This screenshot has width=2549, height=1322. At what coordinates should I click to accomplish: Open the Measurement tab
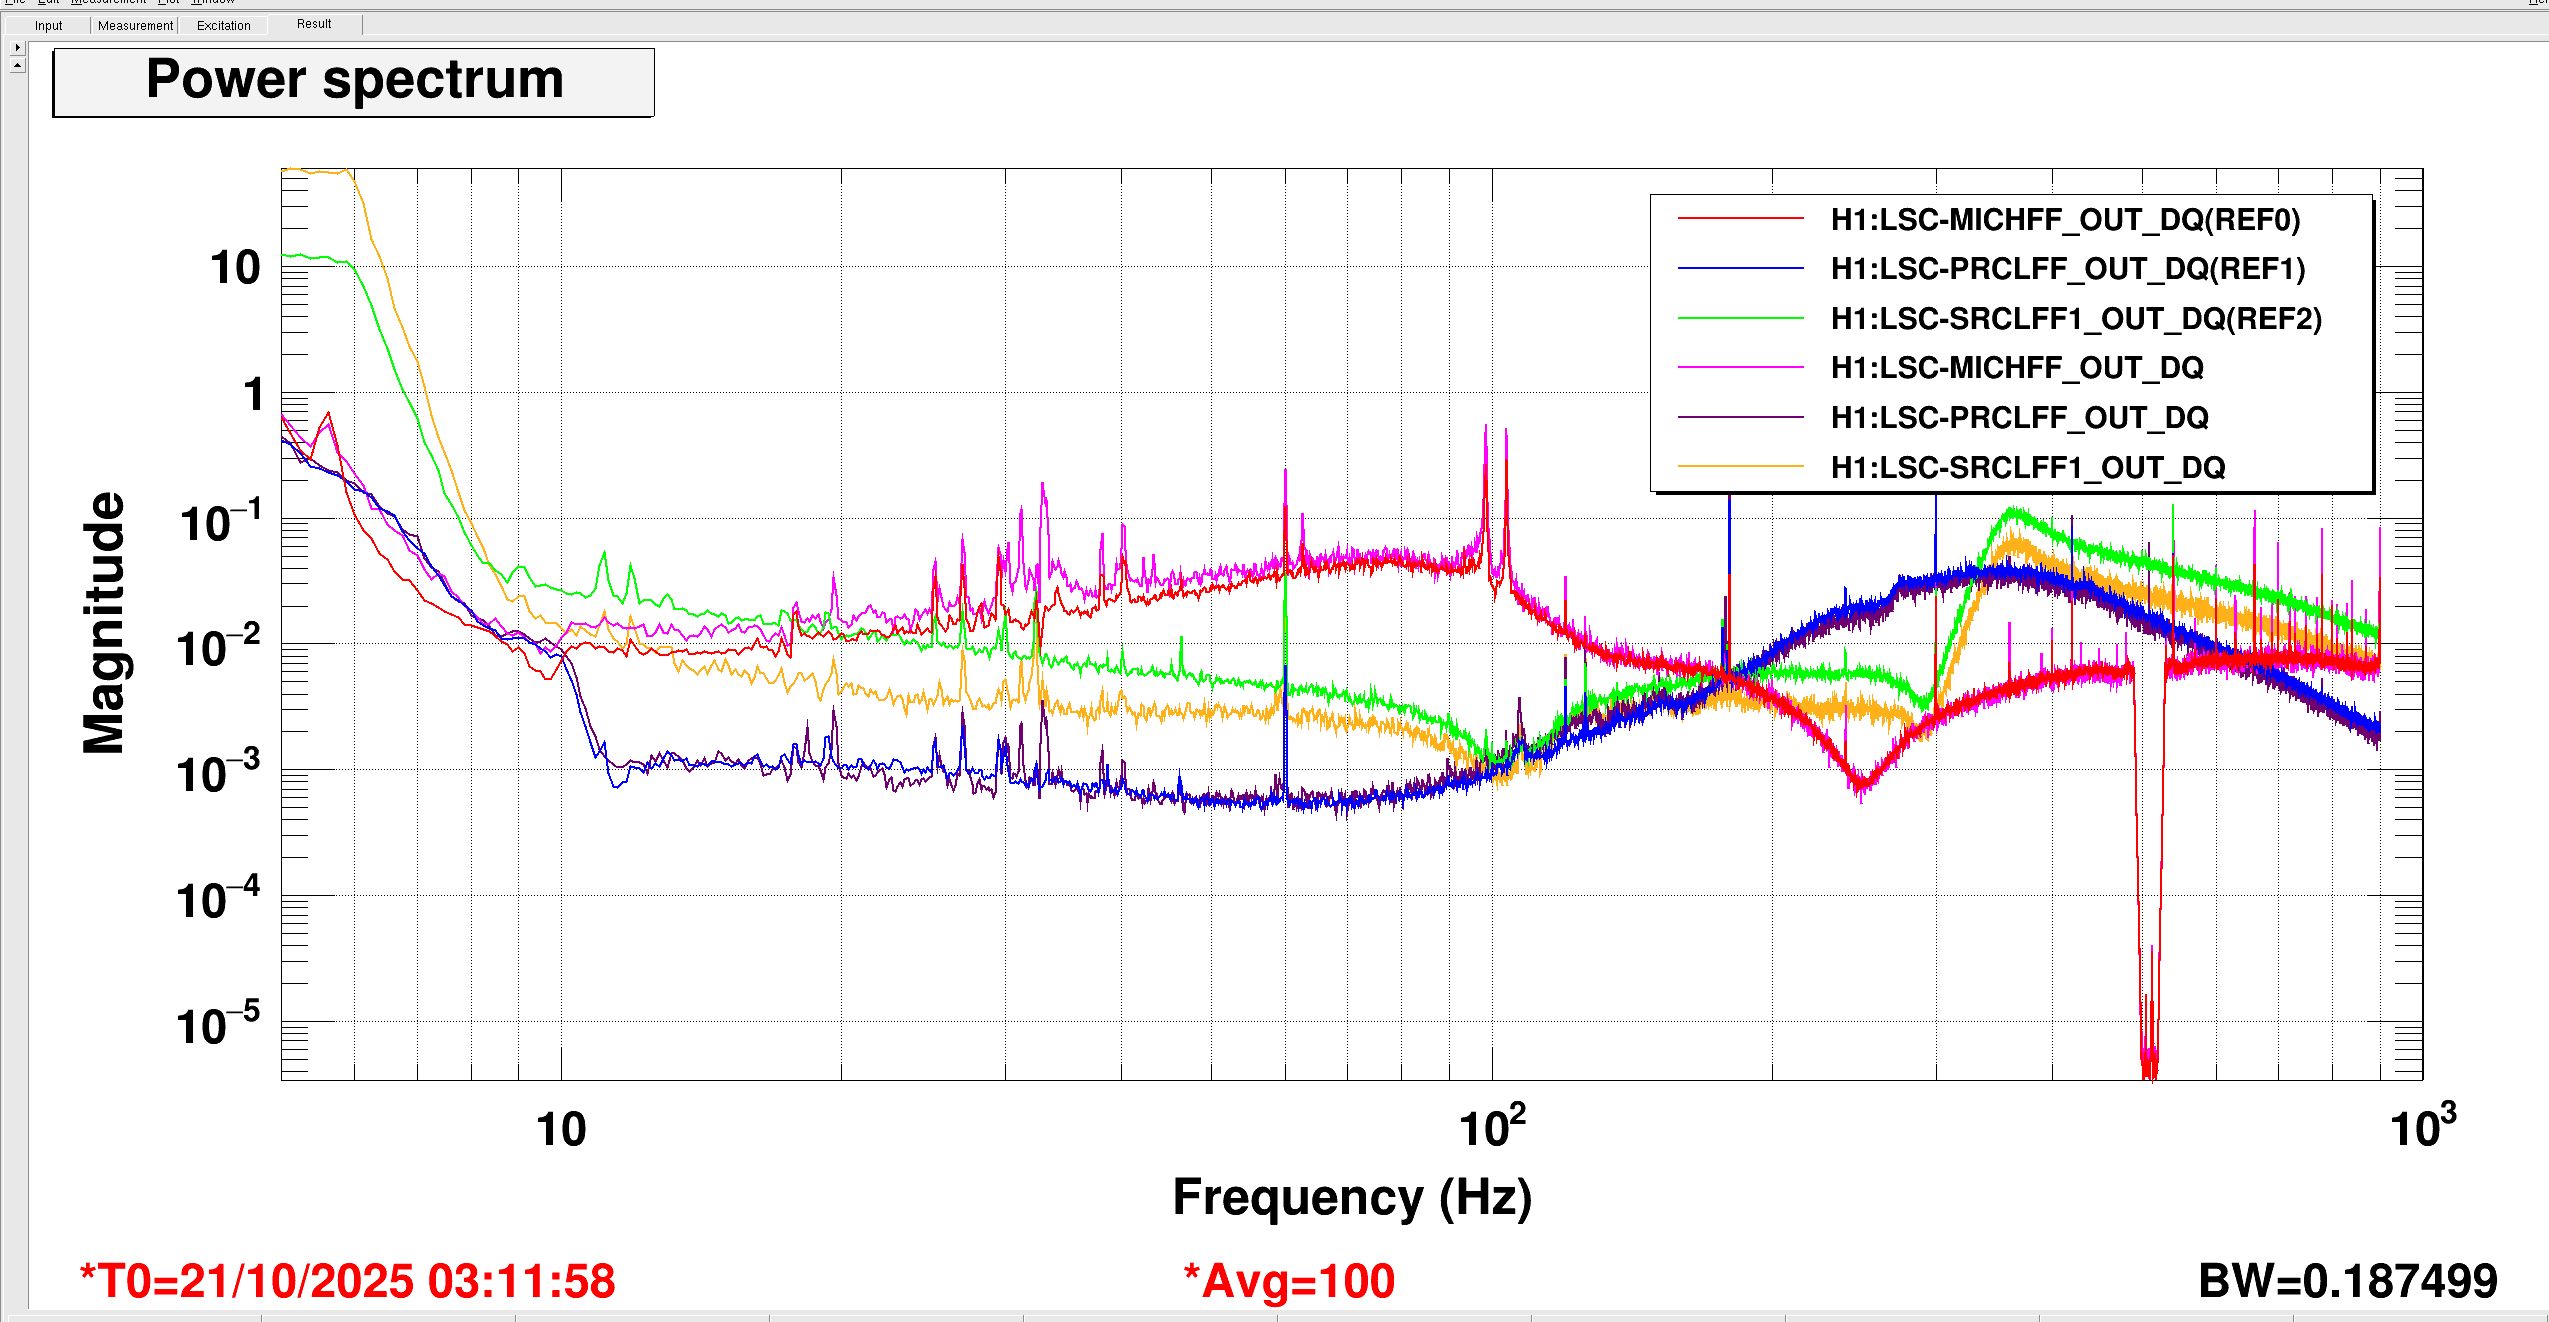tap(135, 25)
